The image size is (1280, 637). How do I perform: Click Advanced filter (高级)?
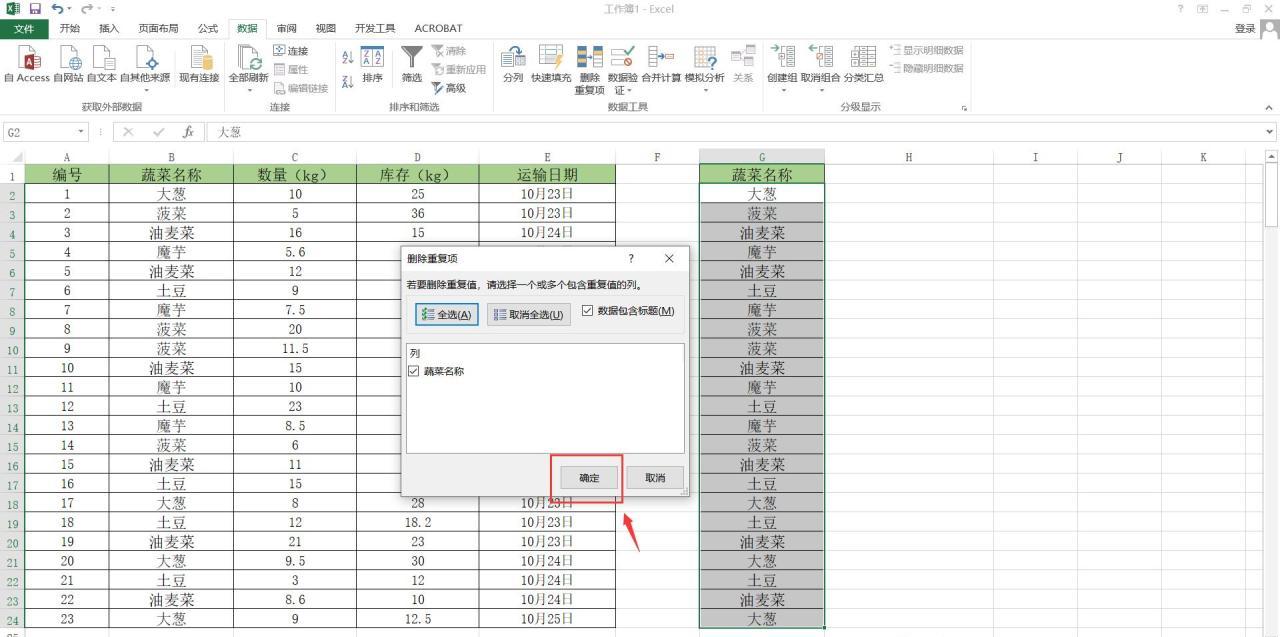[x=449, y=88]
